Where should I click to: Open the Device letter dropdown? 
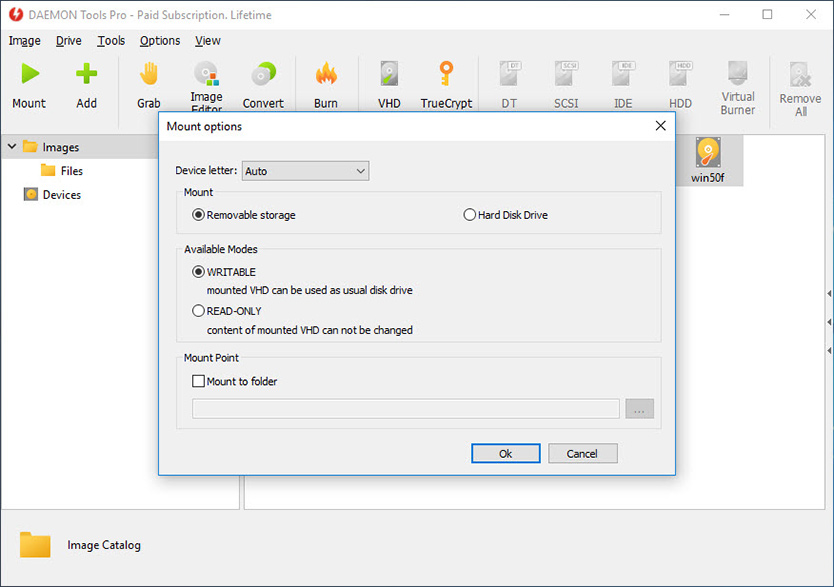click(305, 171)
